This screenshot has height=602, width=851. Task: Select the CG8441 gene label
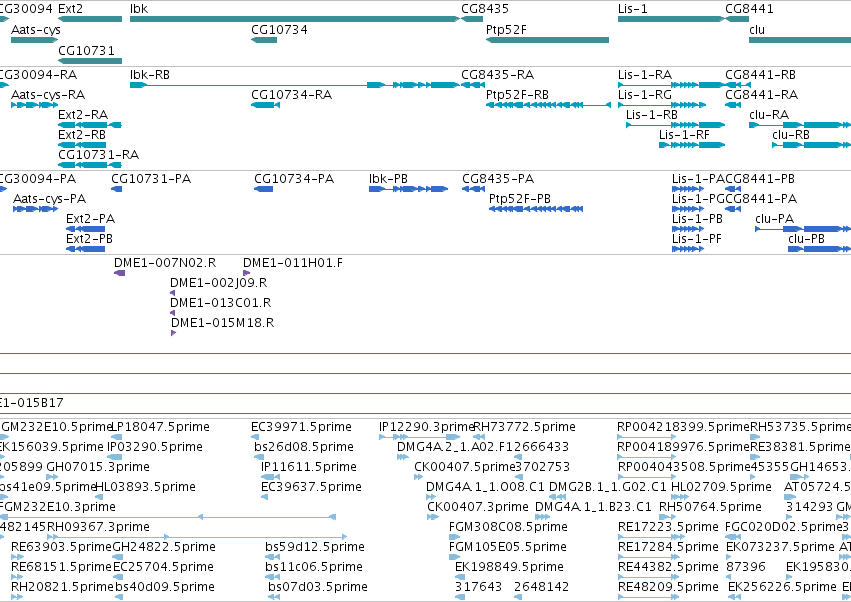tap(749, 9)
